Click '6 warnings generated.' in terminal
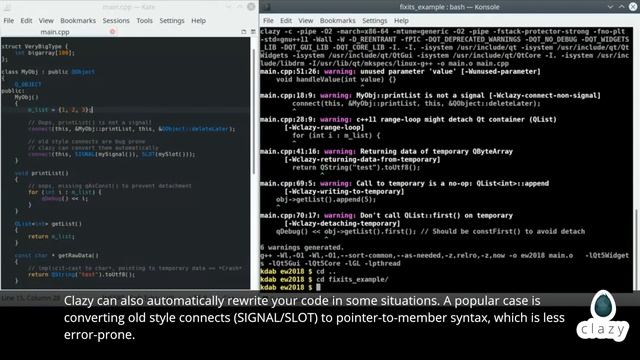640x360 pixels. point(302,247)
